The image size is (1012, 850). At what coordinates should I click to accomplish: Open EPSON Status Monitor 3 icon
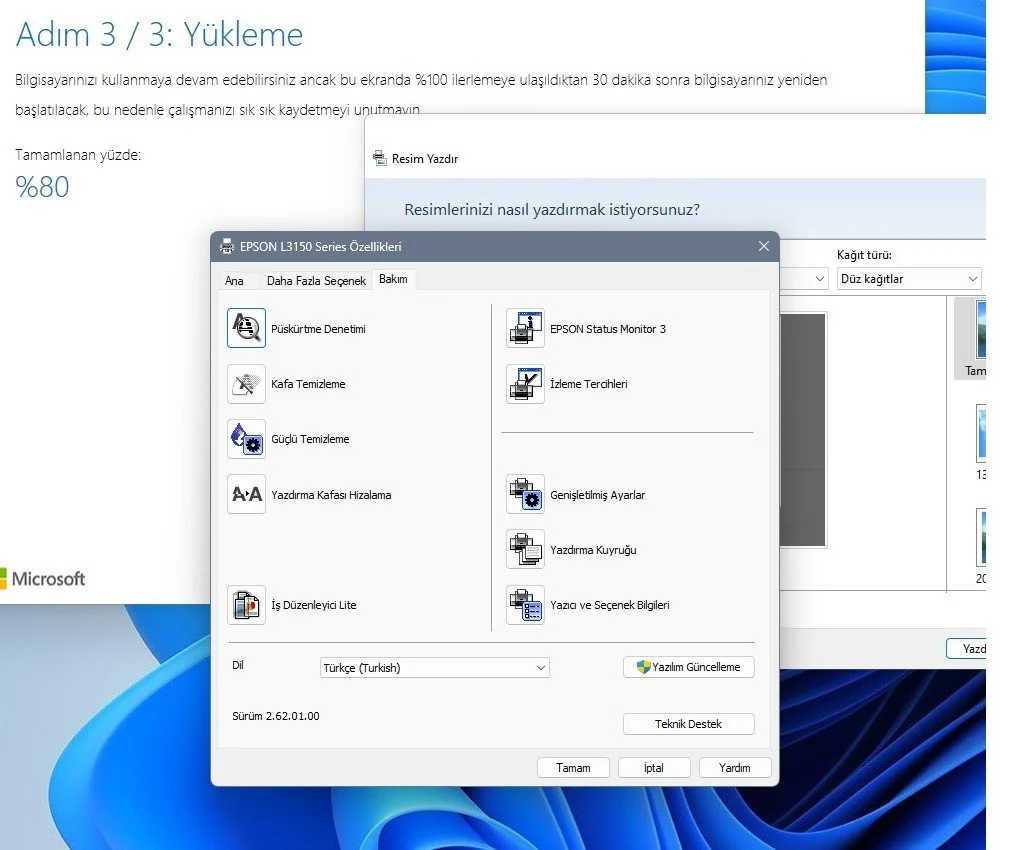tap(525, 328)
